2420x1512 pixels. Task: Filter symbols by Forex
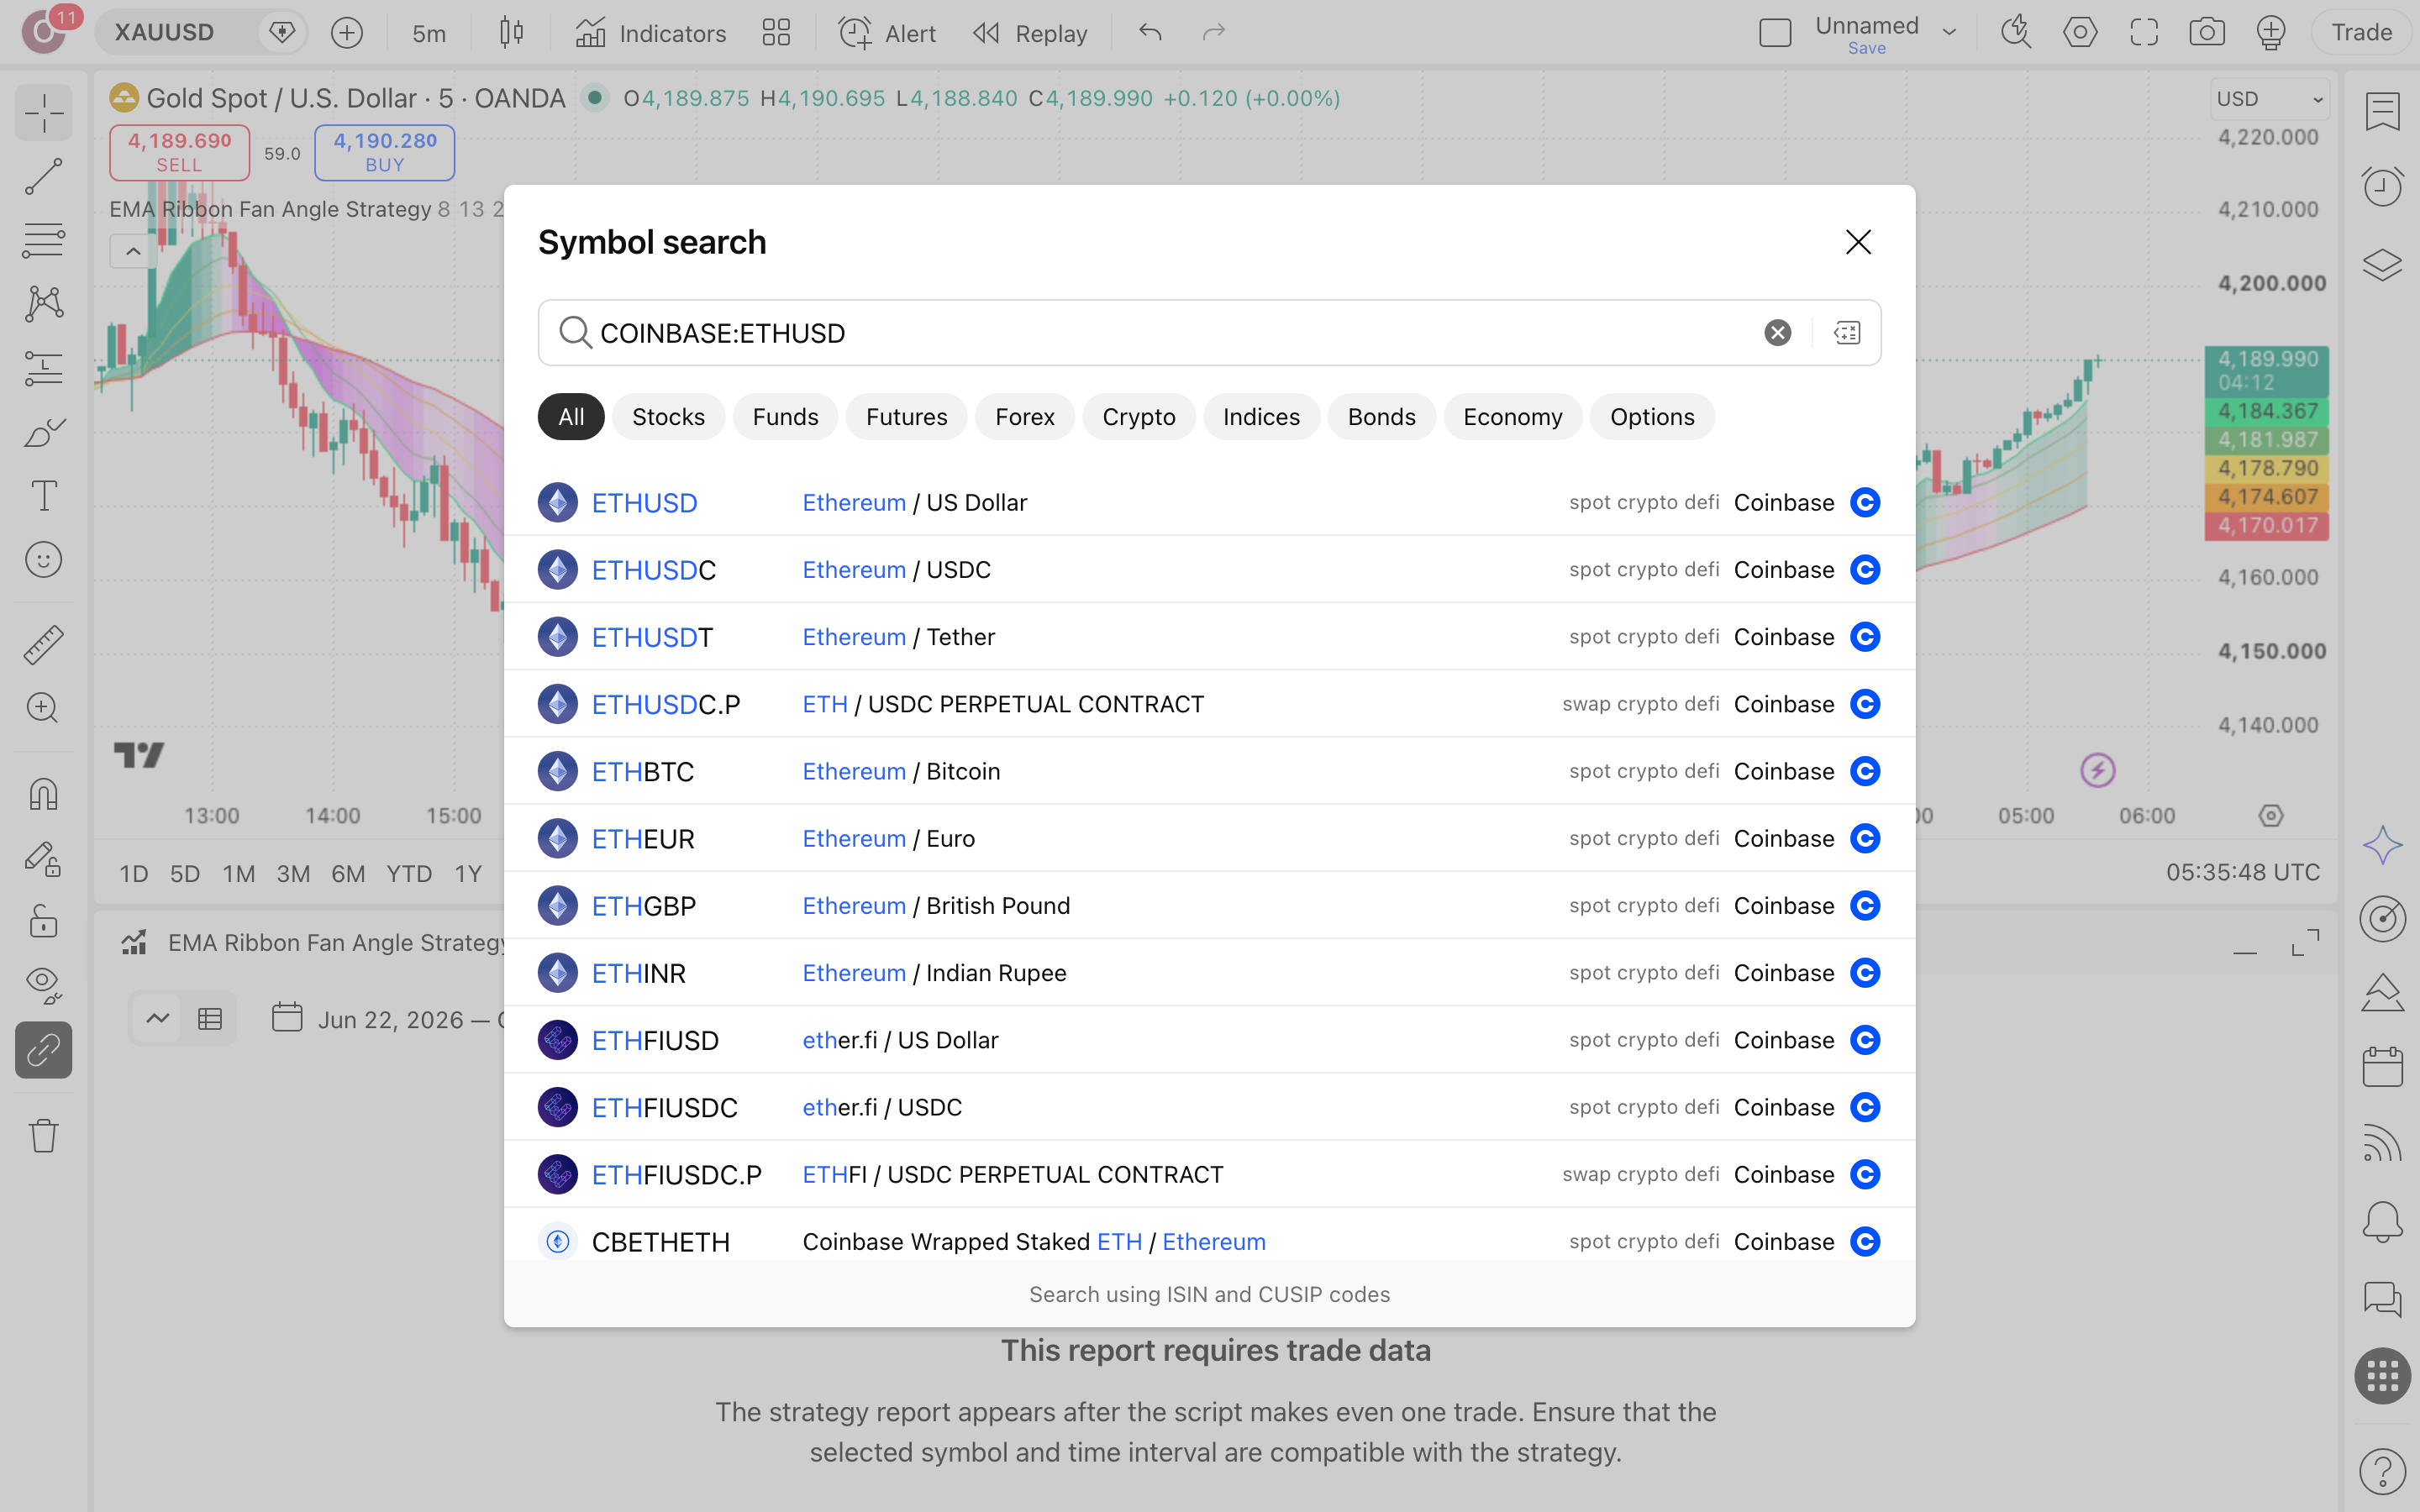(x=1024, y=417)
